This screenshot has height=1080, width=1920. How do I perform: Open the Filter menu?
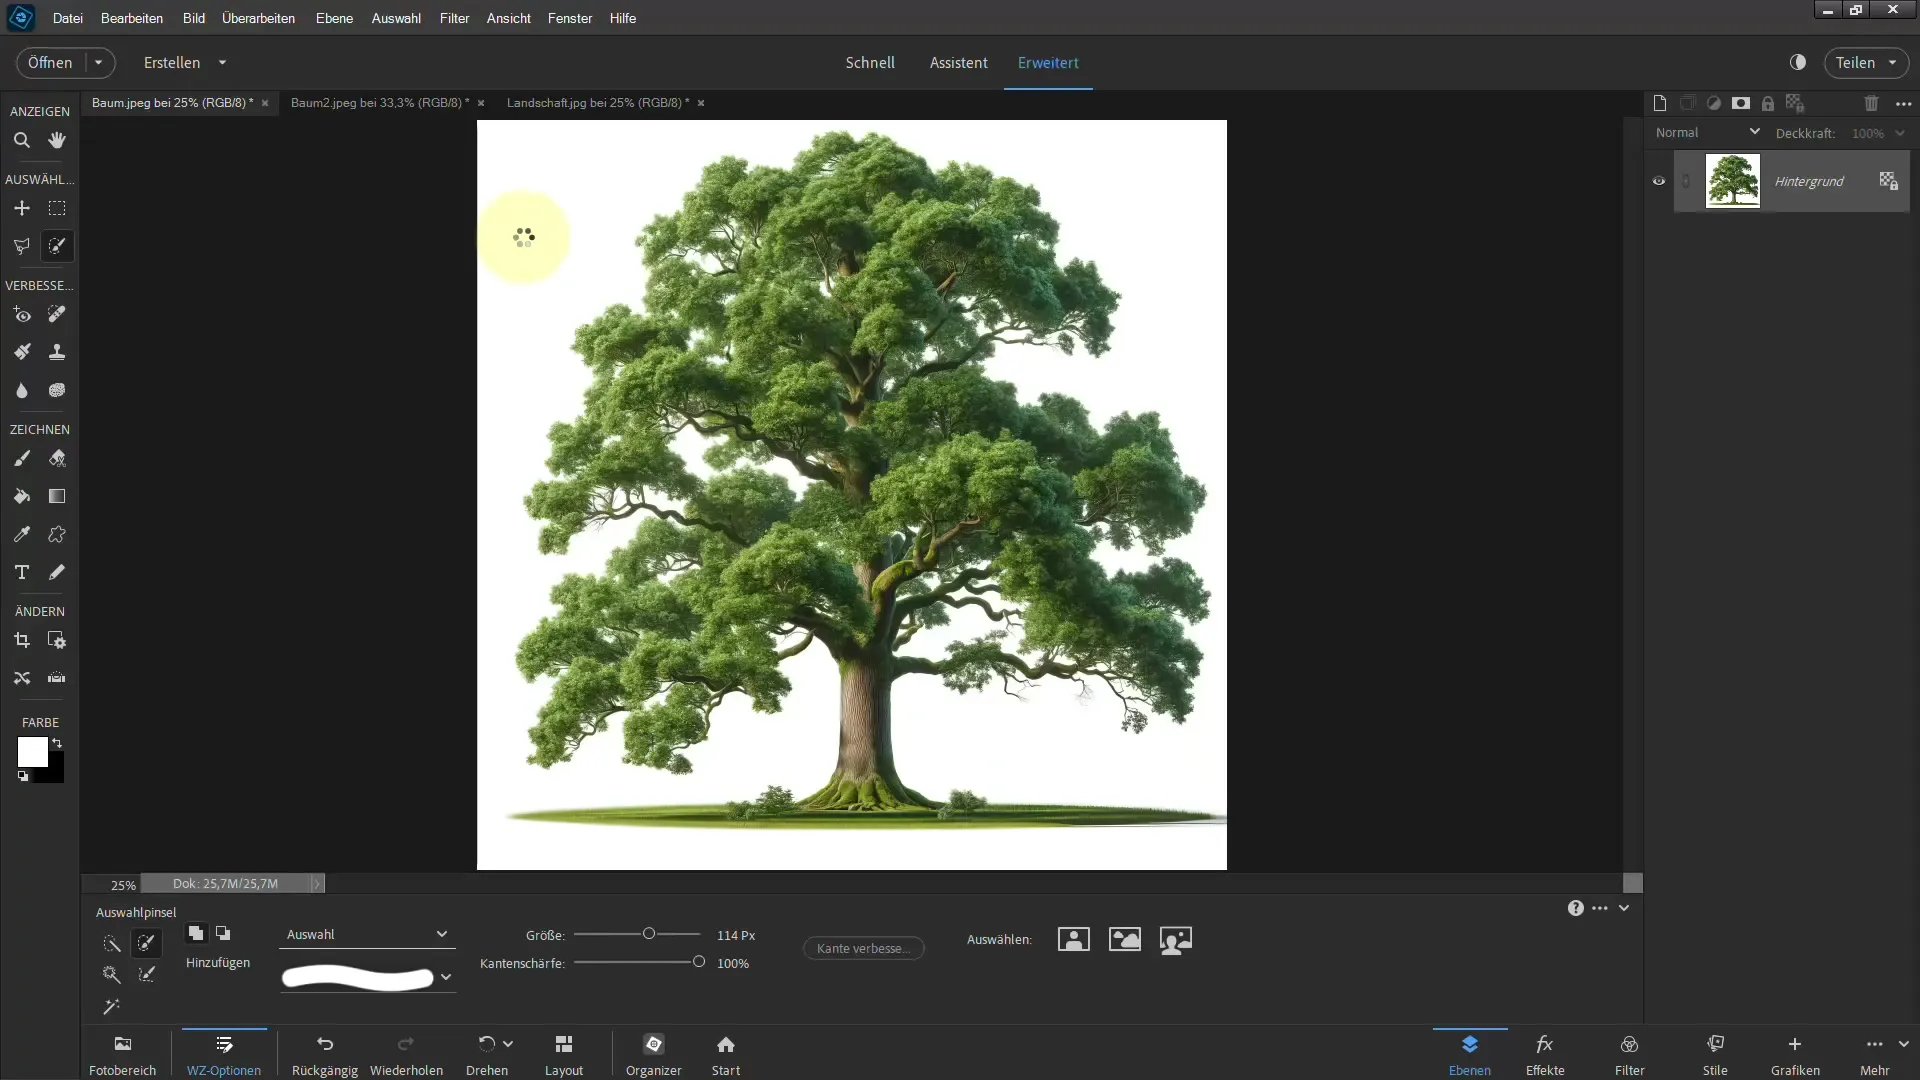[x=454, y=18]
